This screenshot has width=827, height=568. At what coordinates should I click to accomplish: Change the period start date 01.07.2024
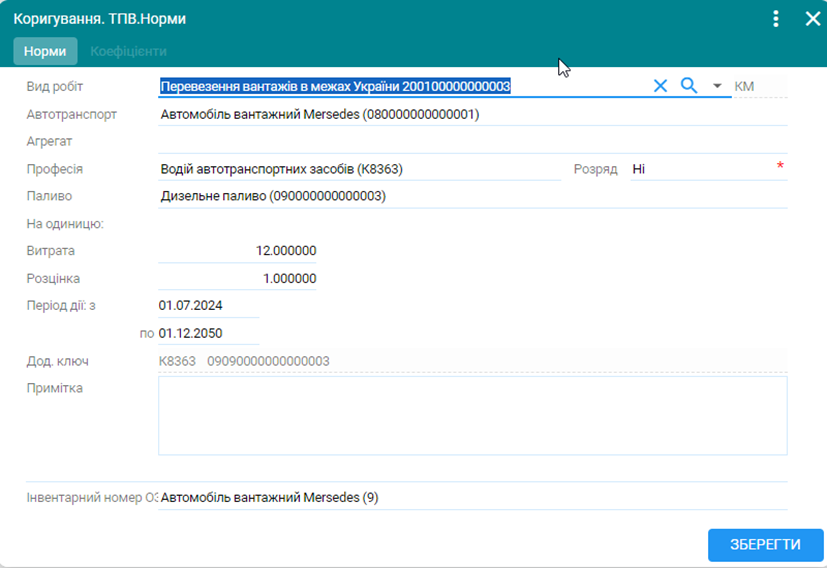pos(208,305)
